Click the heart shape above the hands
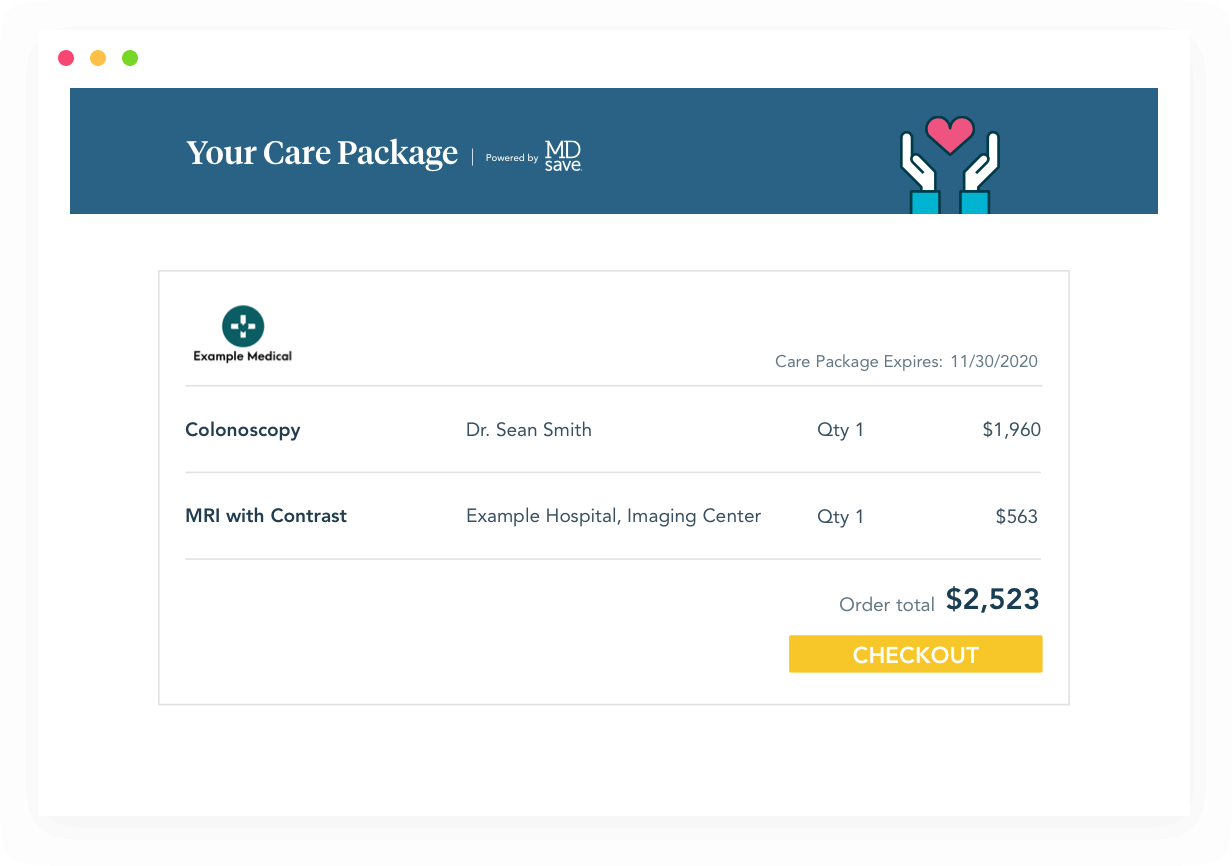Screen dimensions: 1232x866 point(948,134)
